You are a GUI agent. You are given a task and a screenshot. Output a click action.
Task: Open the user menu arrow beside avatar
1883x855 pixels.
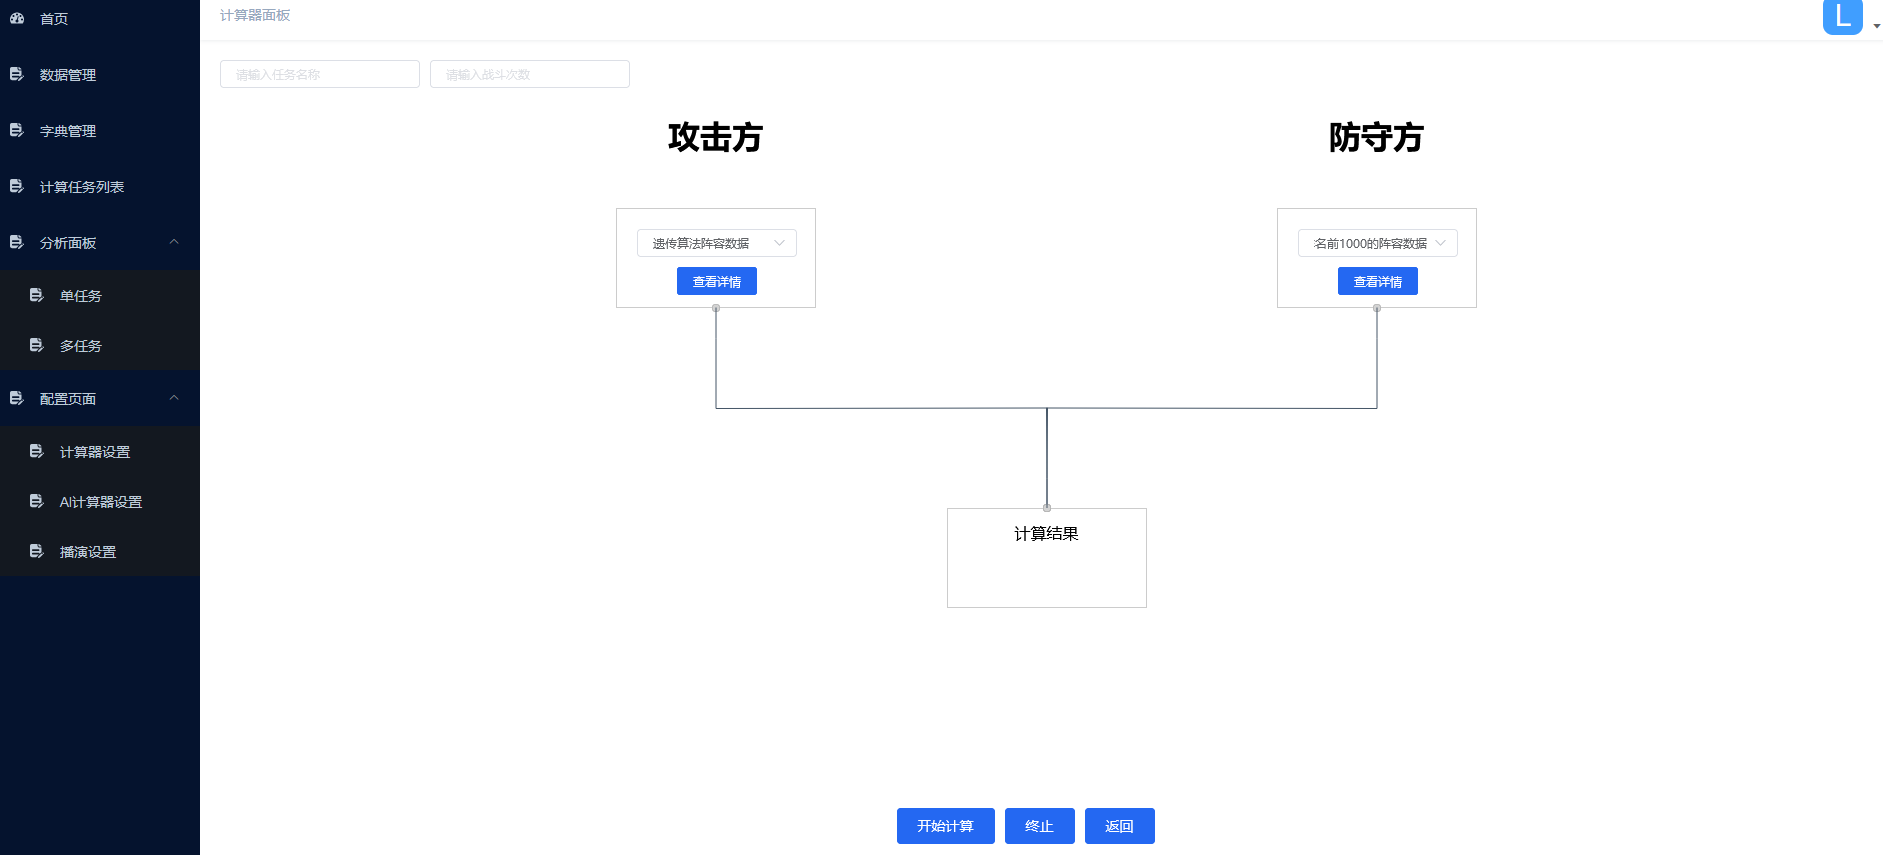click(x=1876, y=26)
